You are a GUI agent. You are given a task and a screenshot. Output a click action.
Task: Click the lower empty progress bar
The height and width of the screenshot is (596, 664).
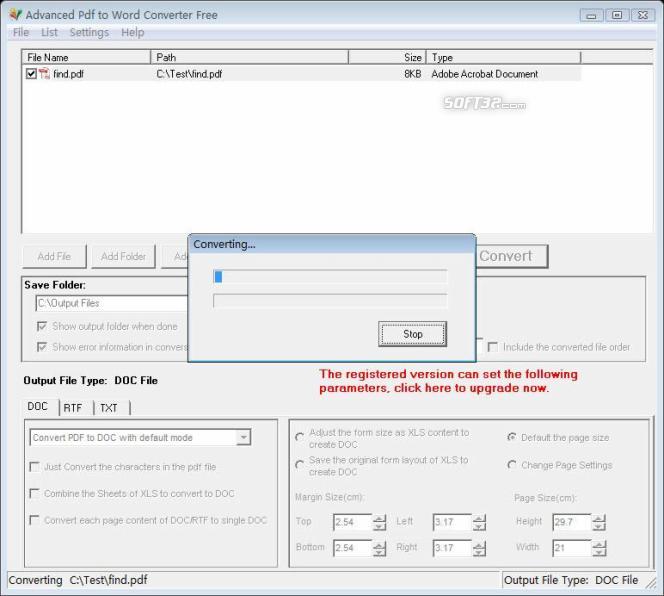pos(330,301)
